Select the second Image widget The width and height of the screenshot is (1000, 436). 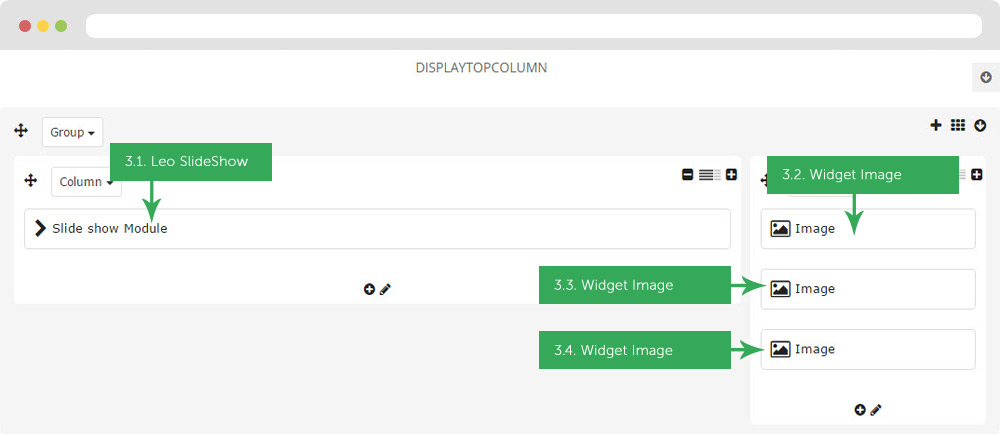coord(867,289)
